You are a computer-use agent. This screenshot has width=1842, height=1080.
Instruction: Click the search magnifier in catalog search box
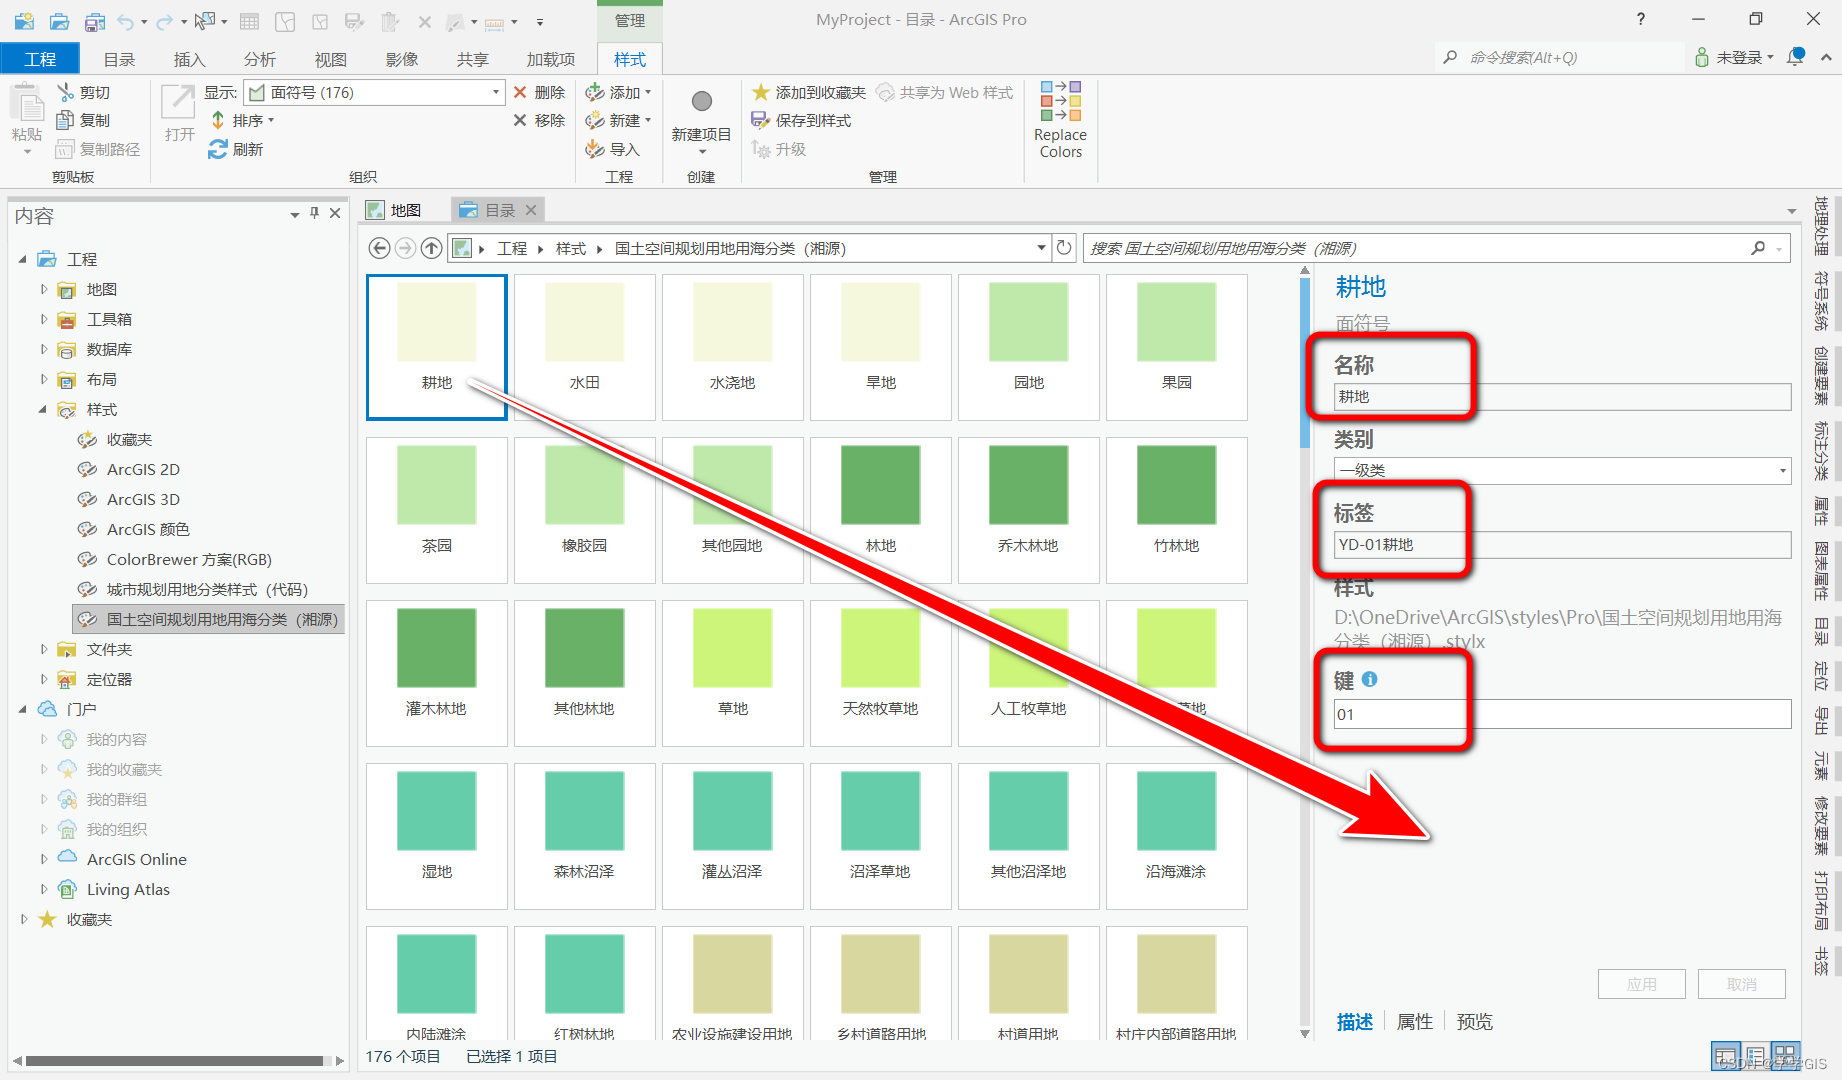click(1758, 248)
